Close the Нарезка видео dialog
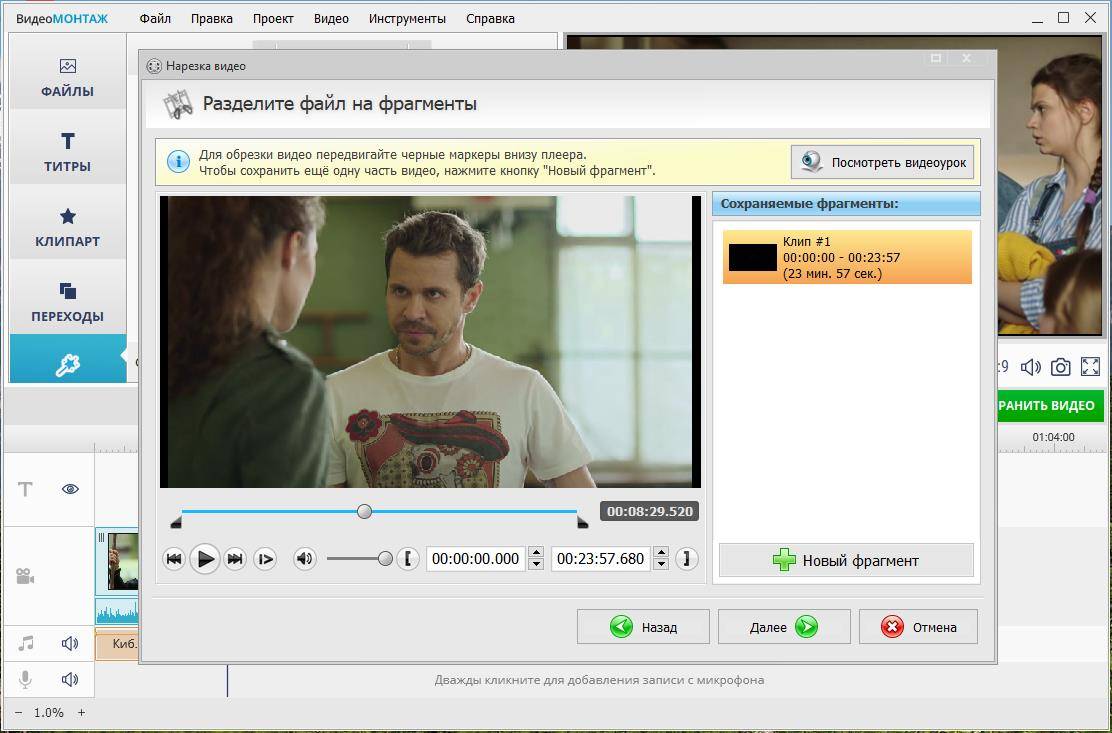Viewport: 1112px width, 733px height. click(x=967, y=58)
